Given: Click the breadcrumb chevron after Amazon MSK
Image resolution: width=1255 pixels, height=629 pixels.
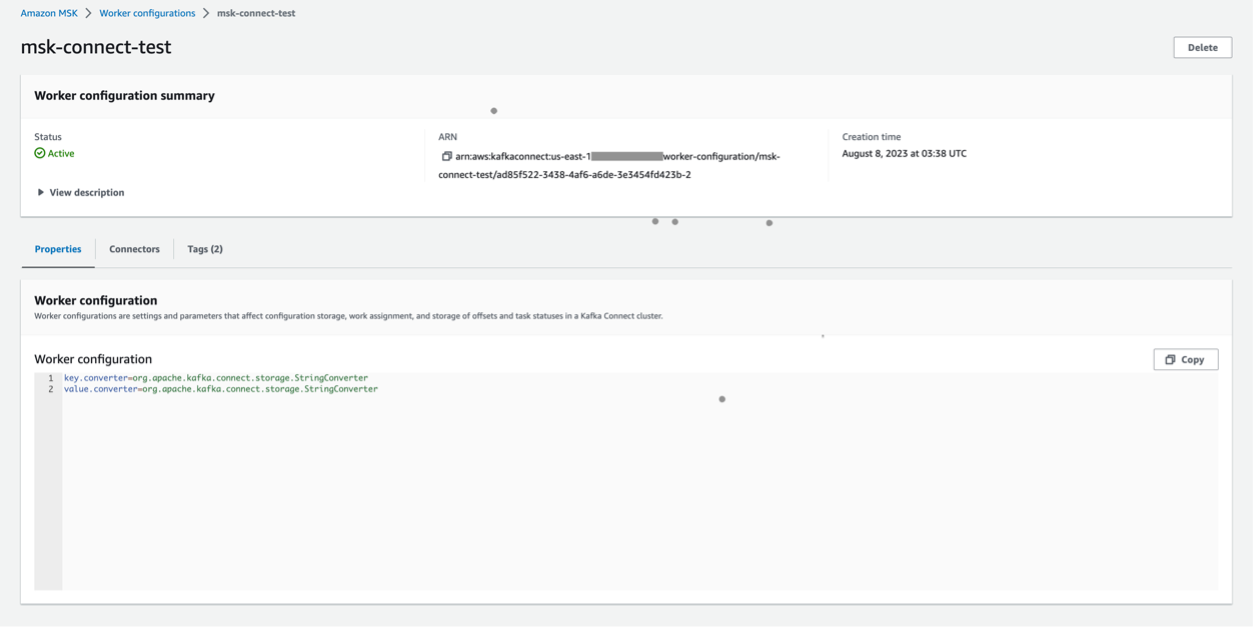Looking at the screenshot, I should pos(90,13).
